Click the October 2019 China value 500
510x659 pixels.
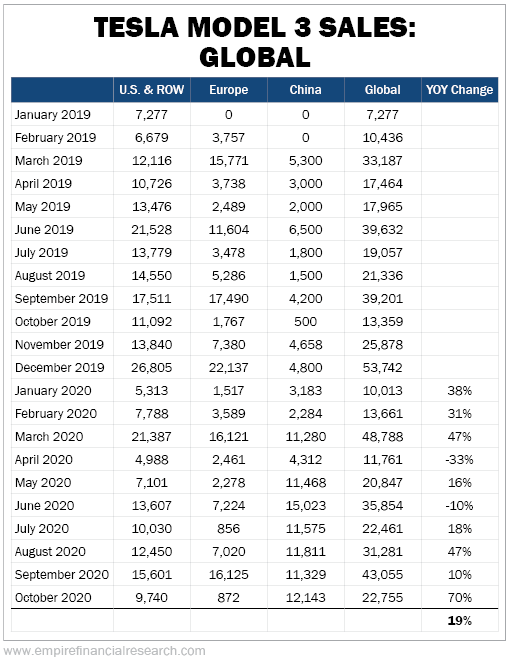coord(306,322)
